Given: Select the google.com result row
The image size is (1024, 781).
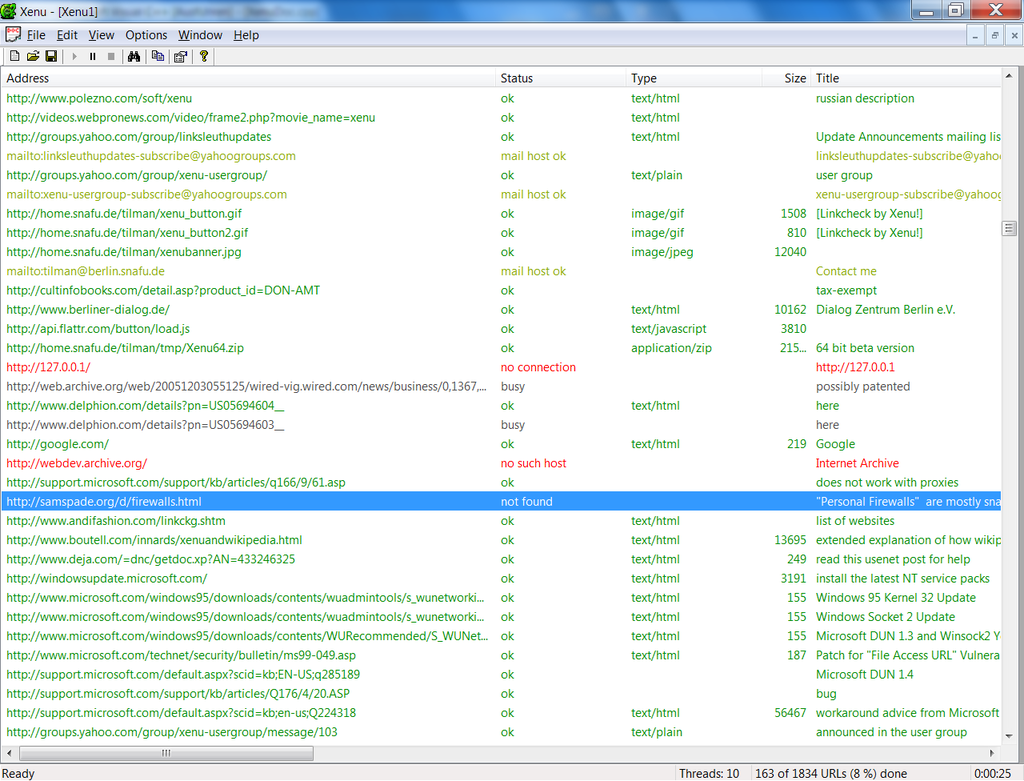Looking at the screenshot, I should [x=57, y=444].
